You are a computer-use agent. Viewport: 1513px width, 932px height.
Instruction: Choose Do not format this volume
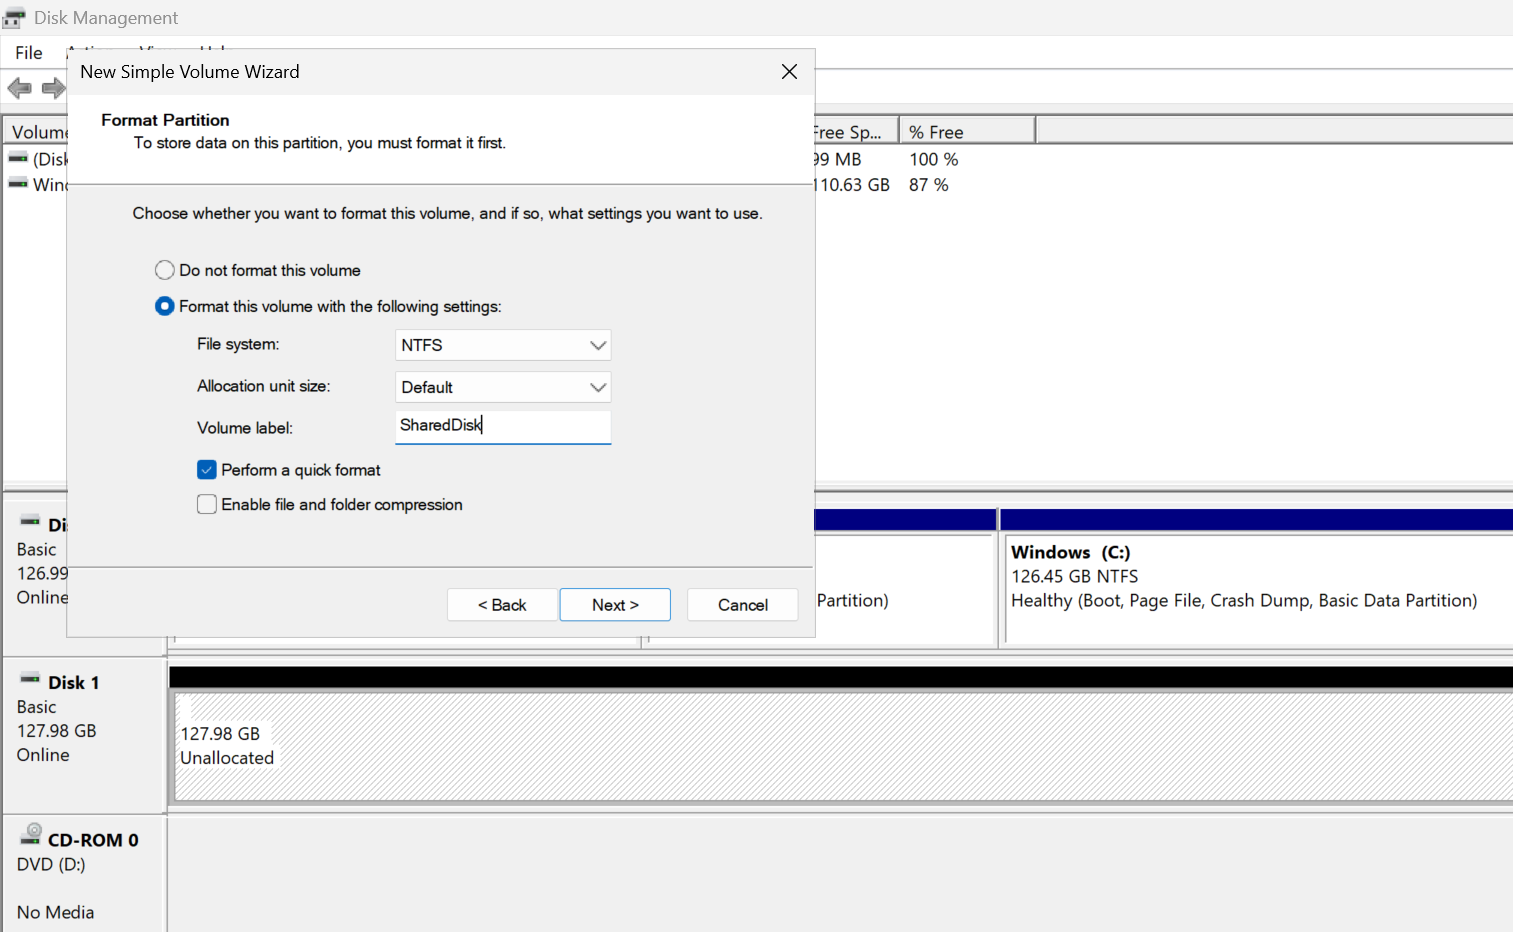258,270
